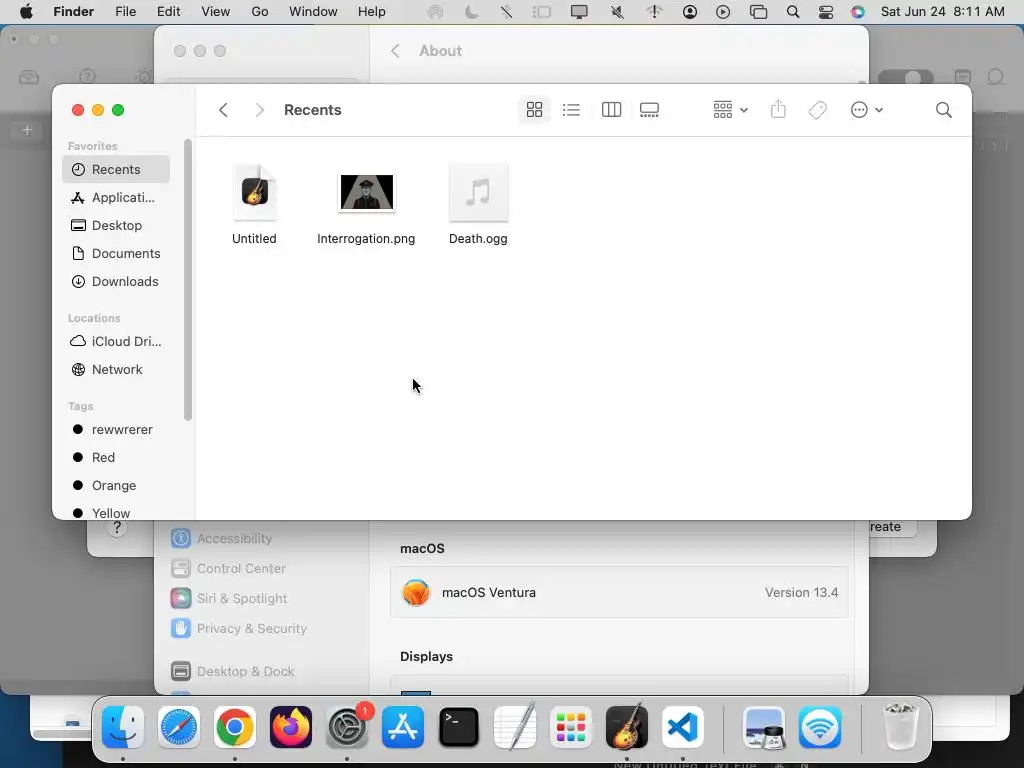The image size is (1024, 768).
Task: Go forward in Finder window
Action: click(259, 110)
